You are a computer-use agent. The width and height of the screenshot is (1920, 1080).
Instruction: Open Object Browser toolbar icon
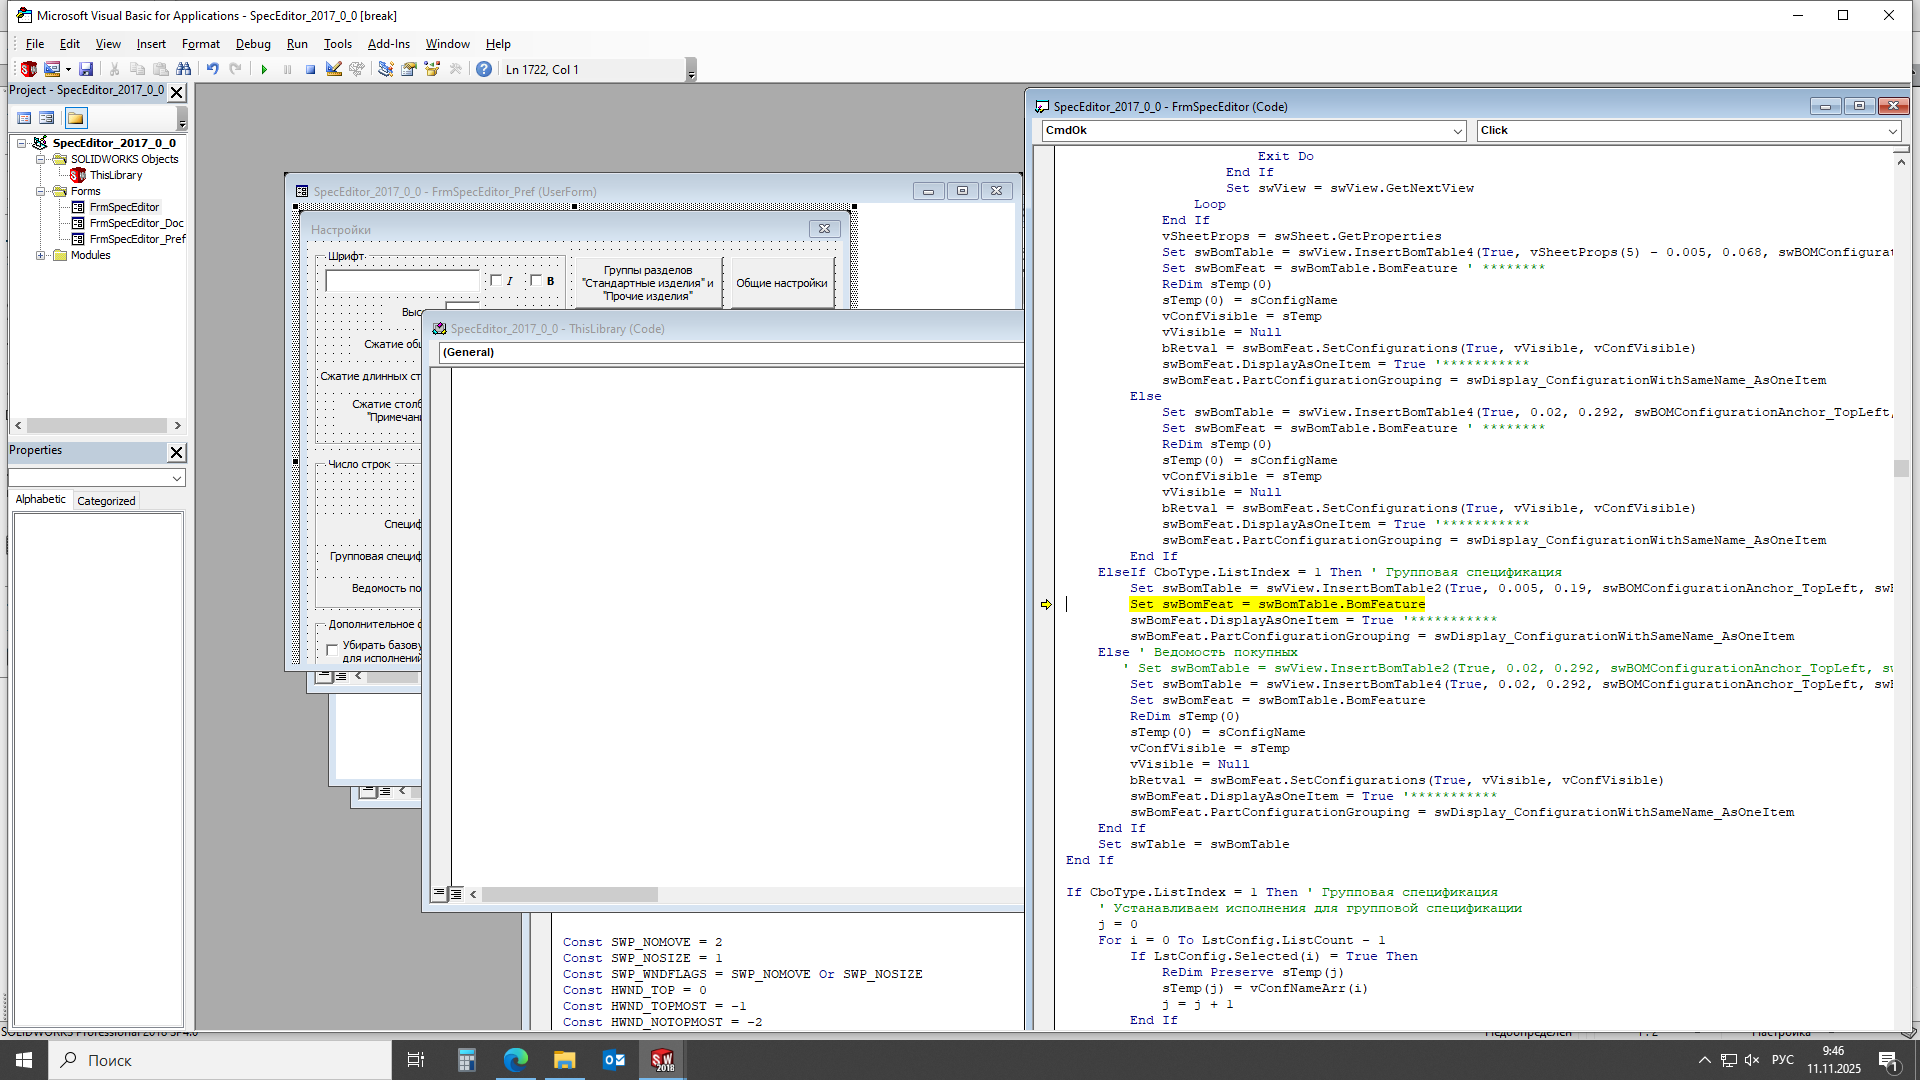(x=432, y=70)
